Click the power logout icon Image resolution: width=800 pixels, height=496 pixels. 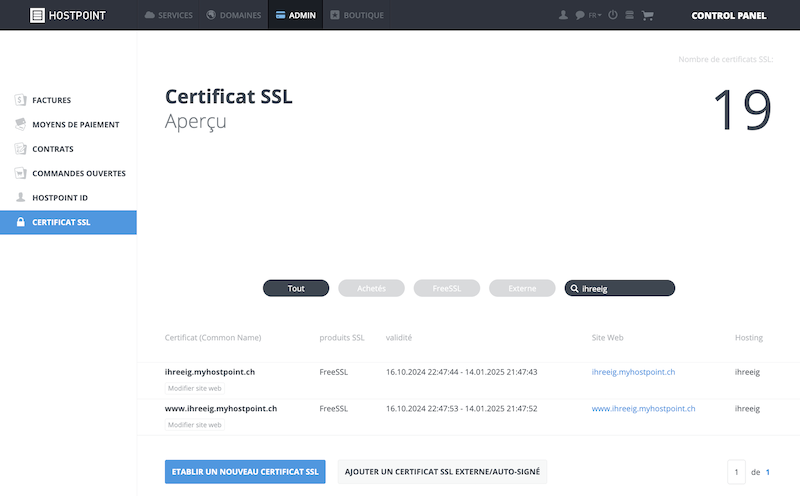(x=613, y=15)
